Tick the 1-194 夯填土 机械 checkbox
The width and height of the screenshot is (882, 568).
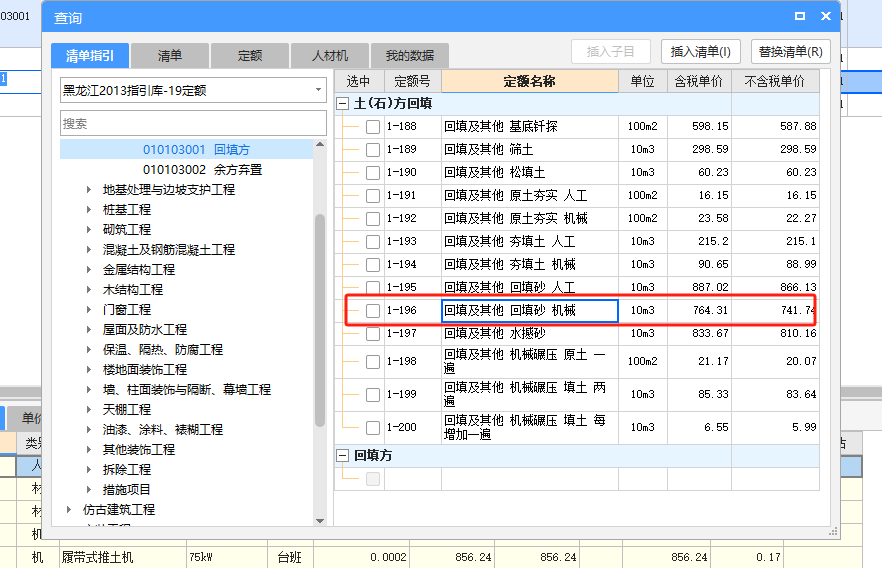point(372,265)
